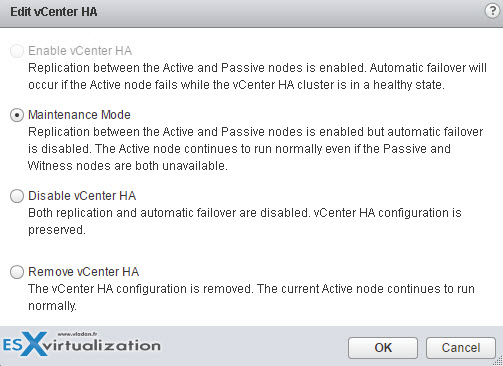Open help via the question mark icon
The image size is (503, 366).
pyautogui.click(x=492, y=11)
